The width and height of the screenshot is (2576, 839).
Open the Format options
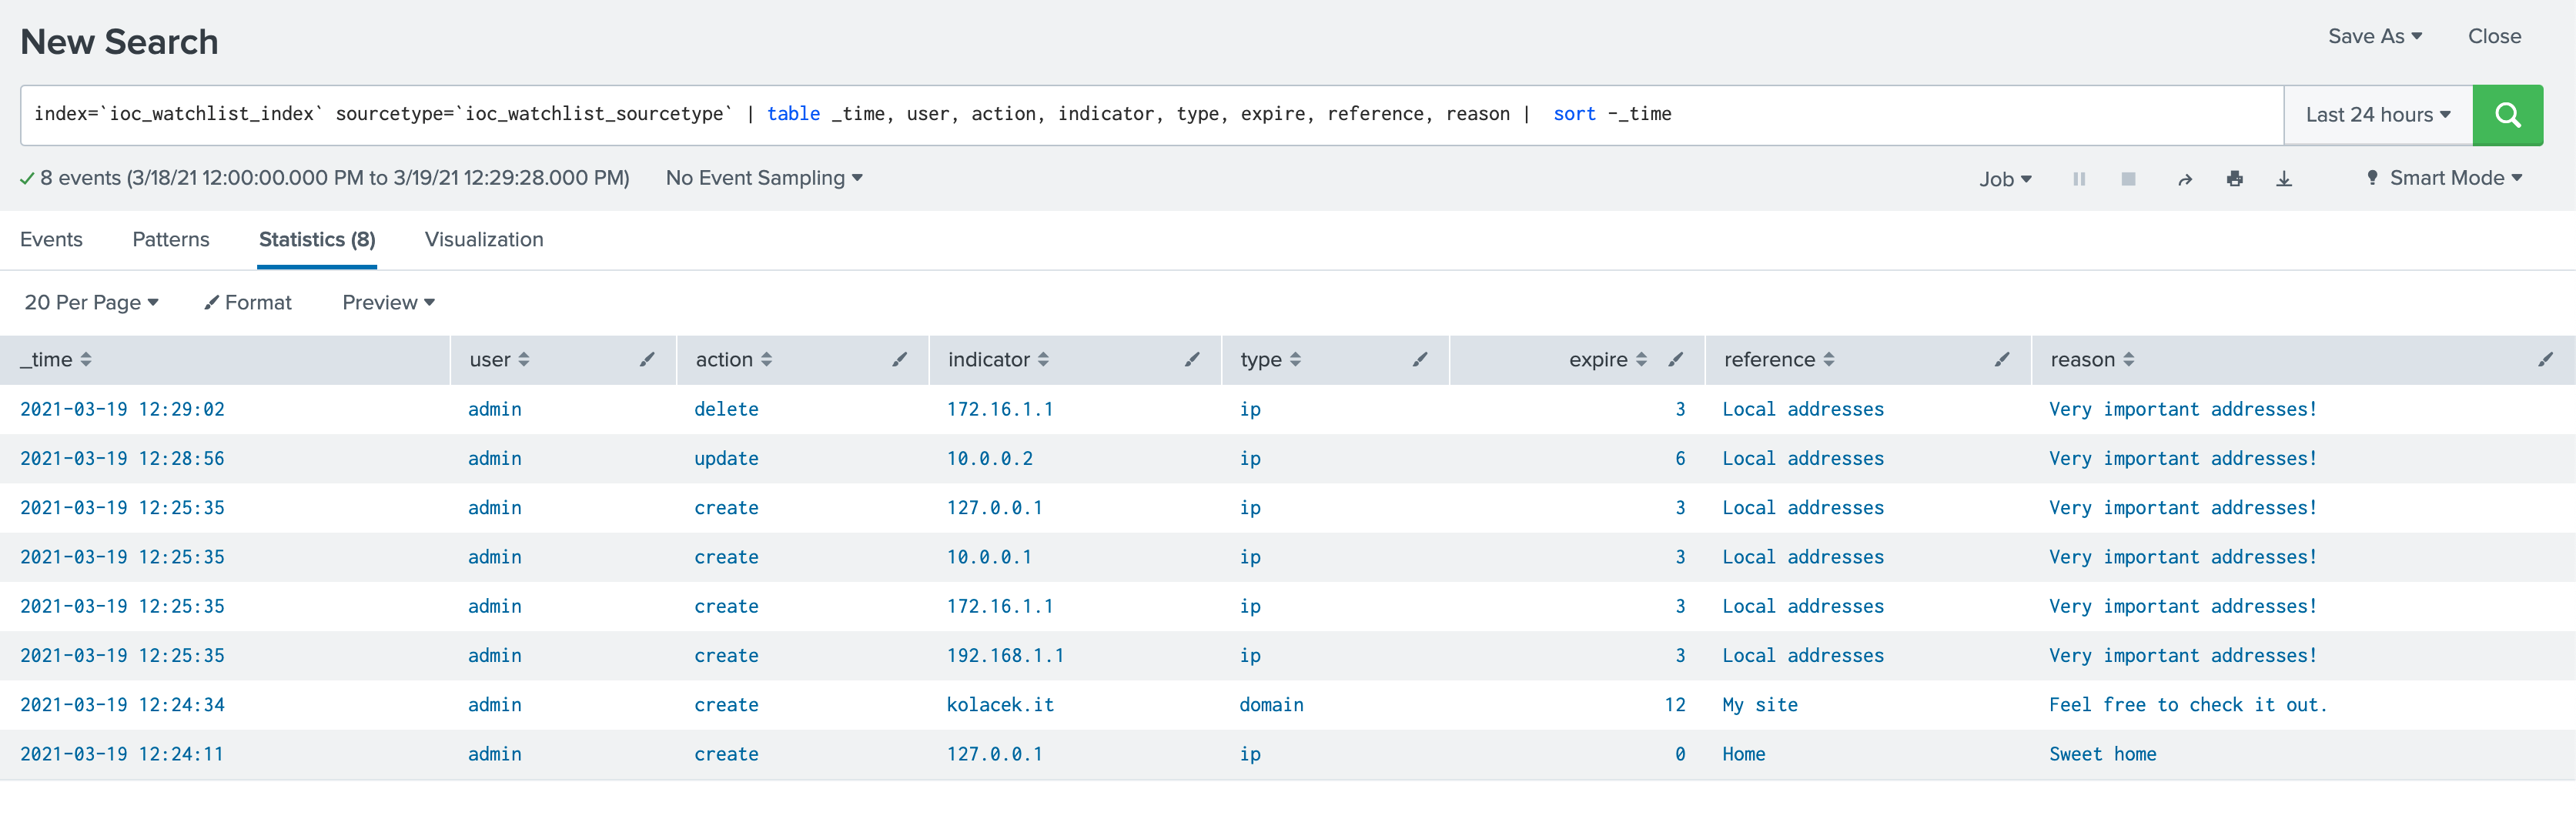coord(248,302)
